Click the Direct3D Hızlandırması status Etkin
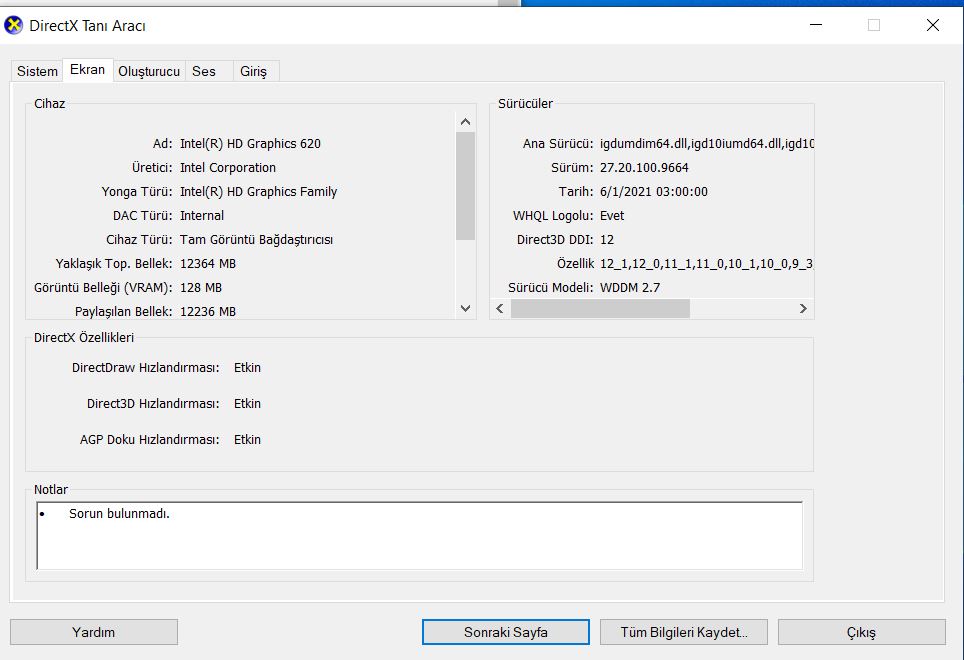964x660 pixels. pyautogui.click(x=247, y=404)
